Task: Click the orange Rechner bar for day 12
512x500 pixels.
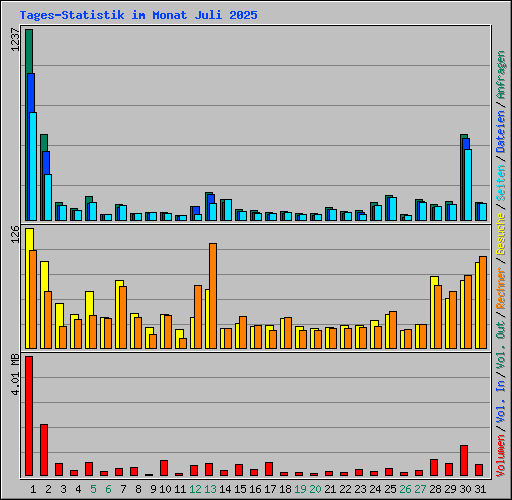Action: [x=198, y=317]
